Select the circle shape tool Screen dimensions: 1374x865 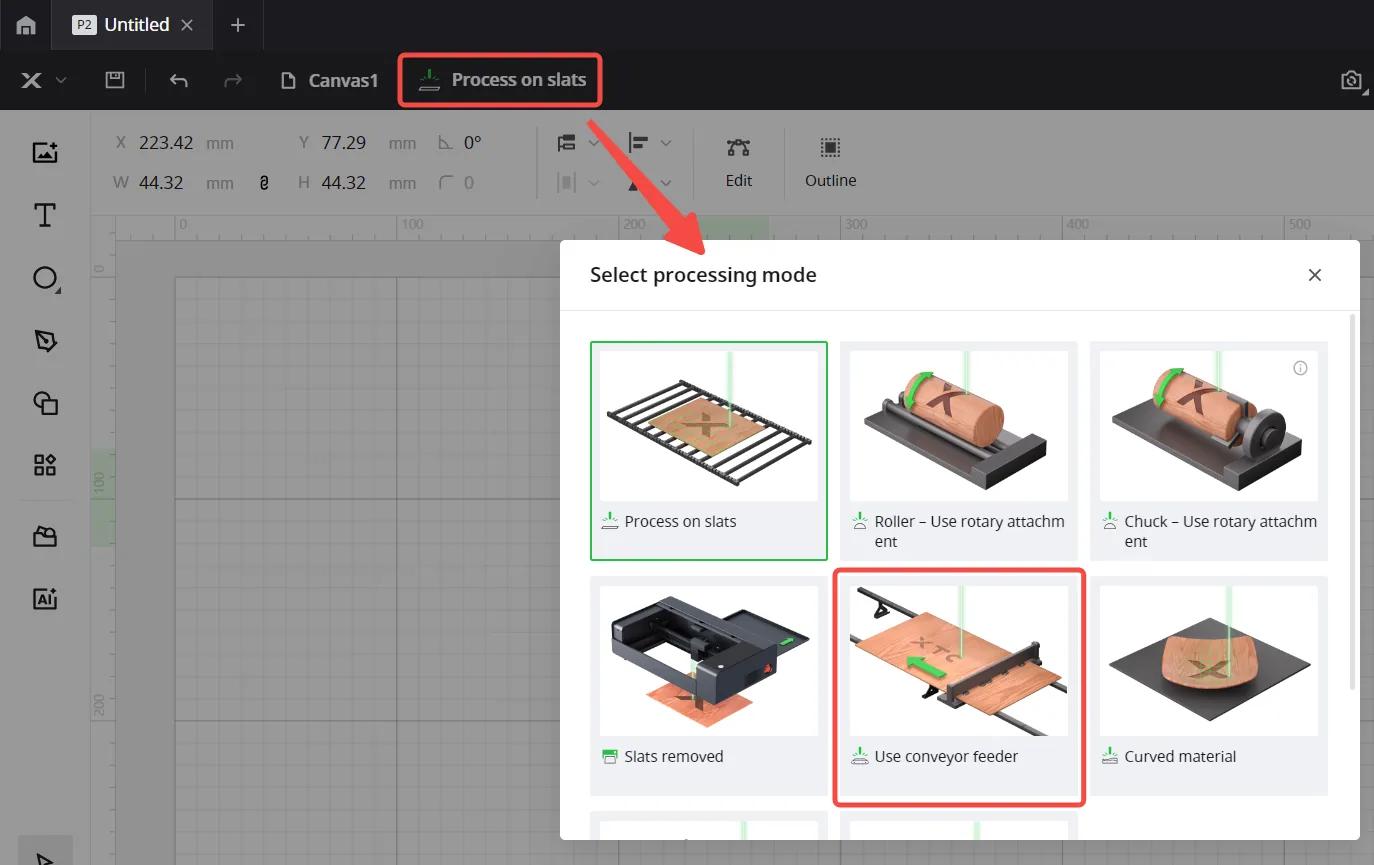pos(45,278)
